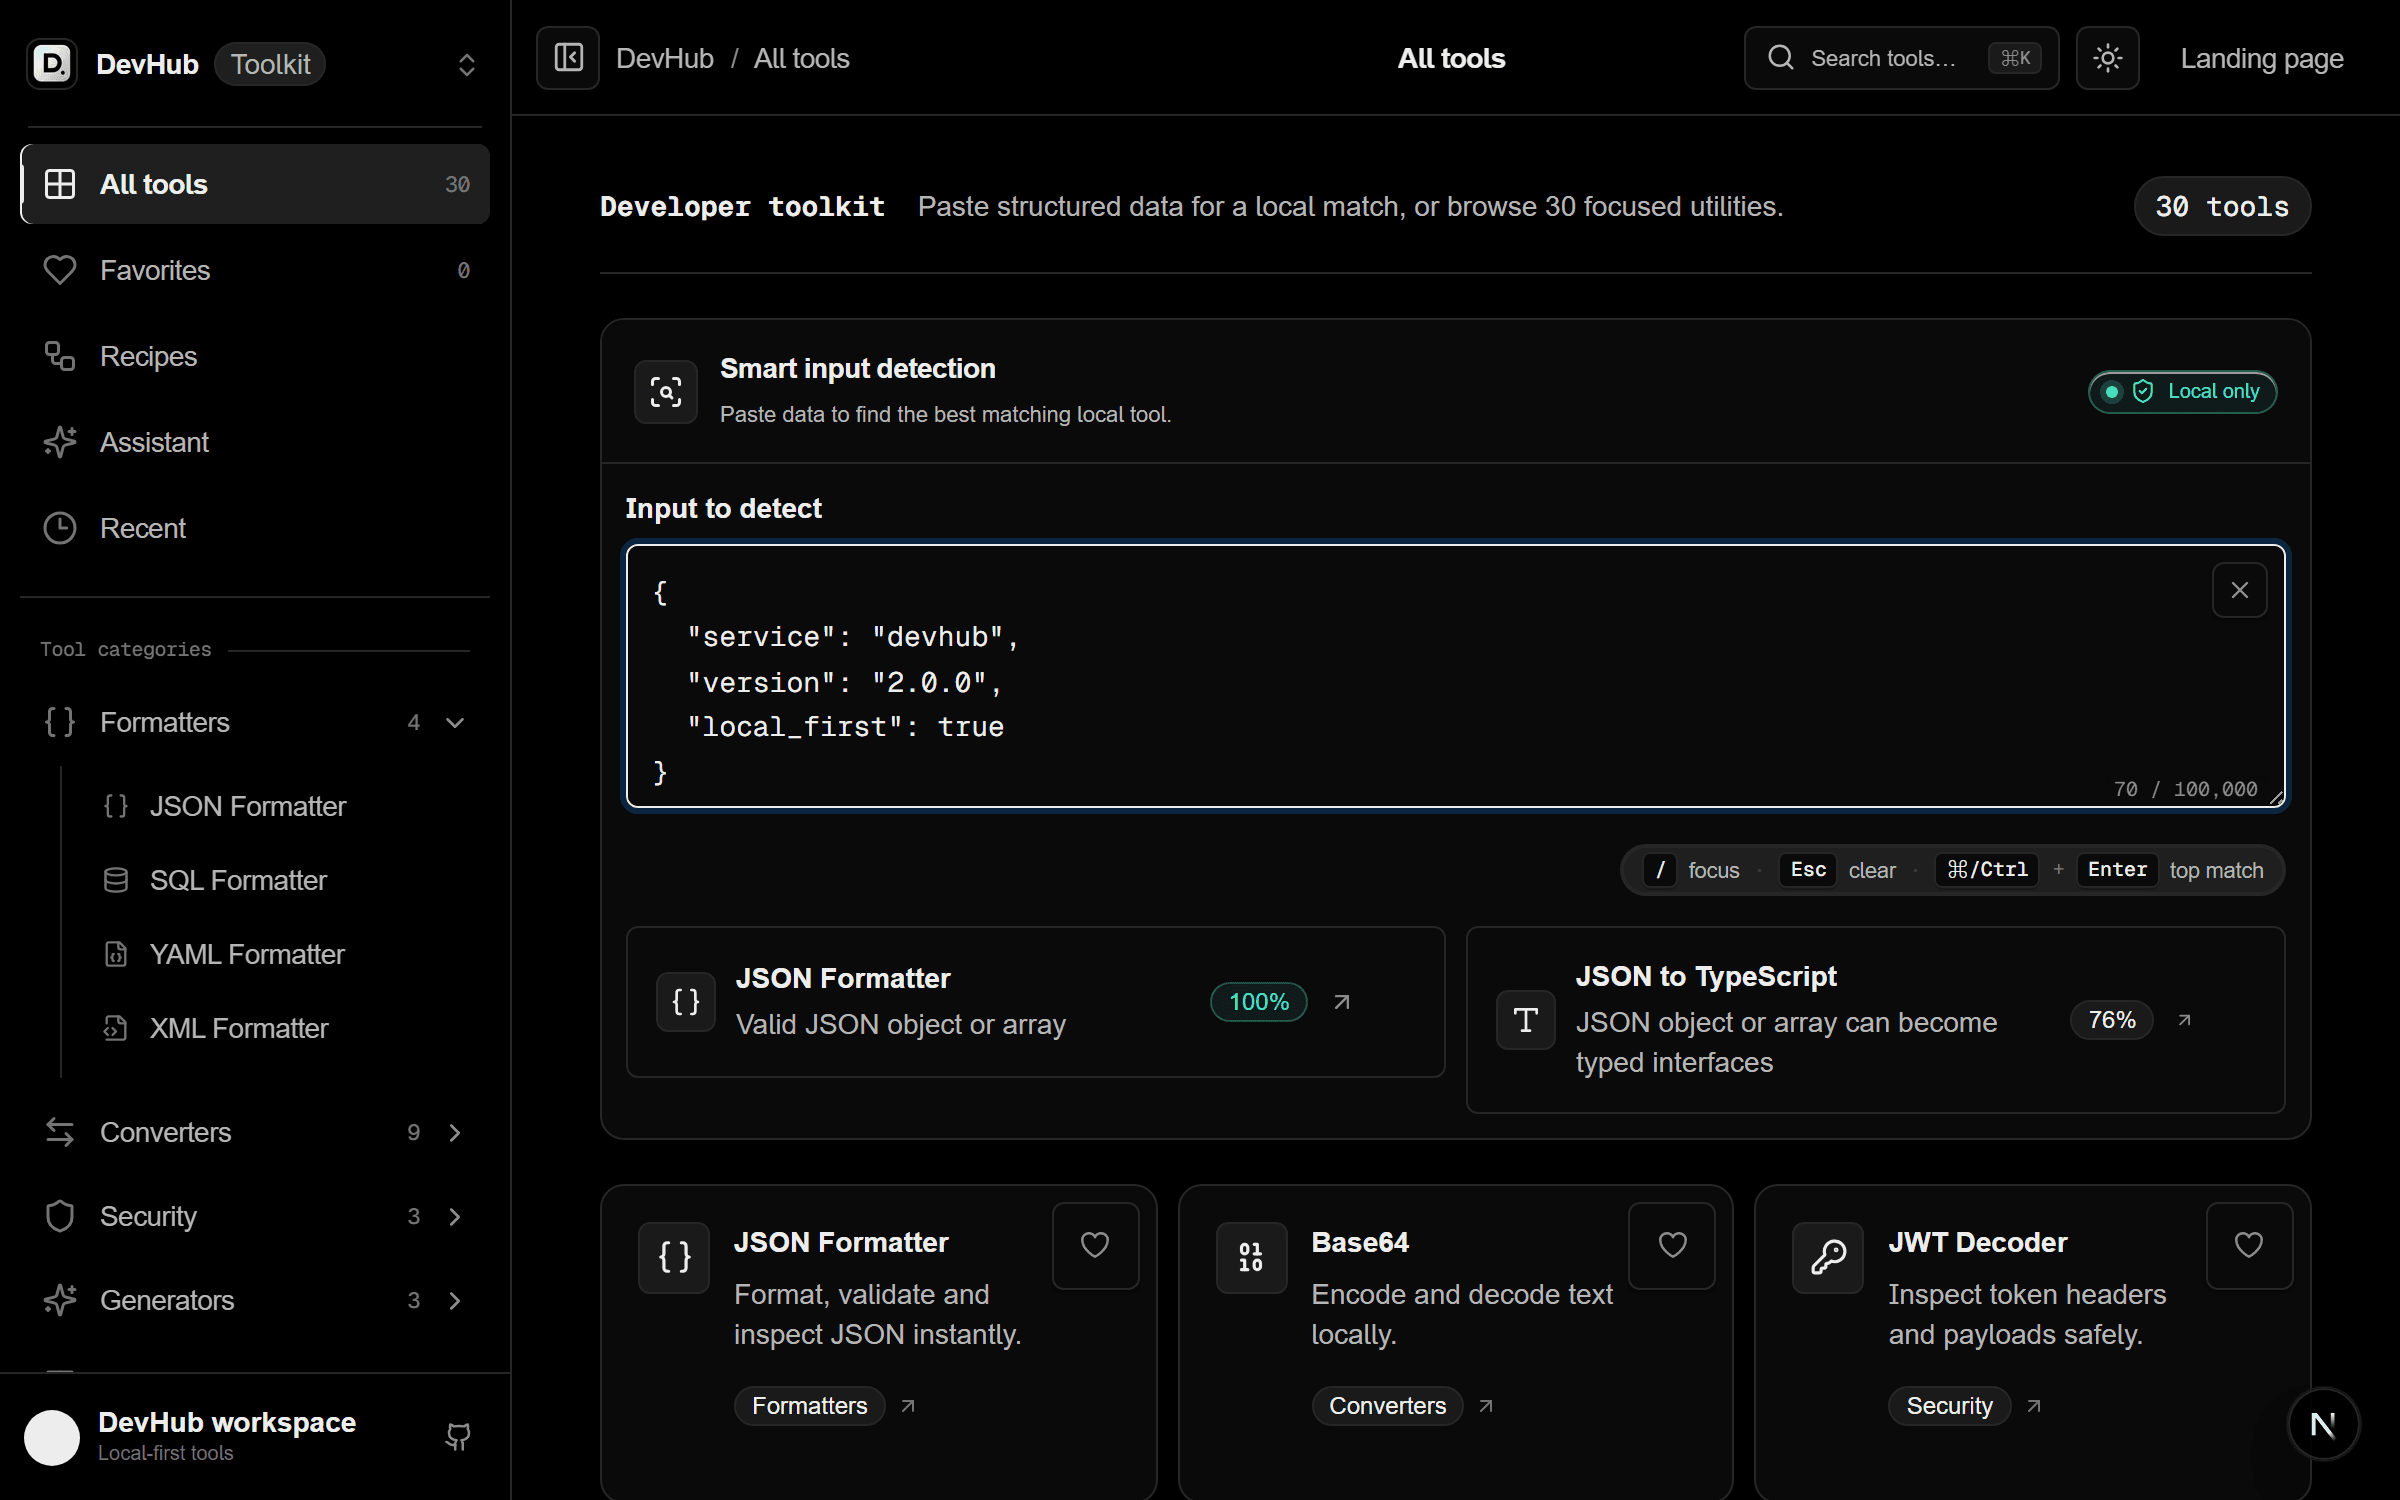Favorite the JSON Formatter tool card
This screenshot has height=1500, width=2400.
pos(1095,1245)
